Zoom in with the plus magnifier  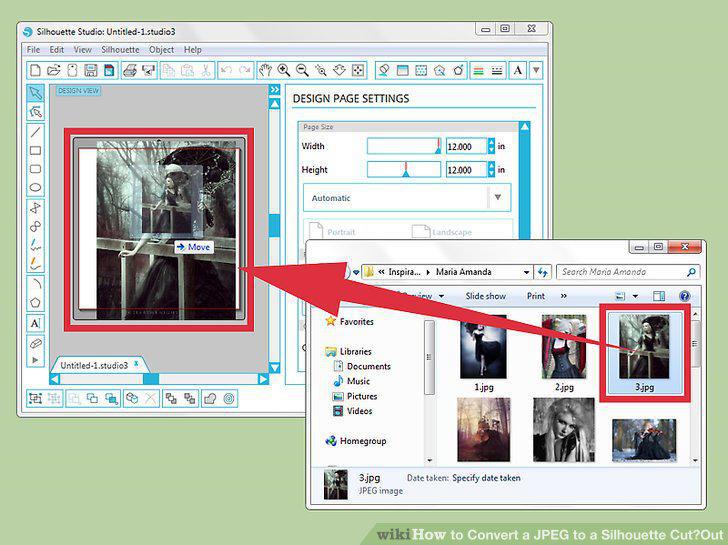click(x=284, y=70)
